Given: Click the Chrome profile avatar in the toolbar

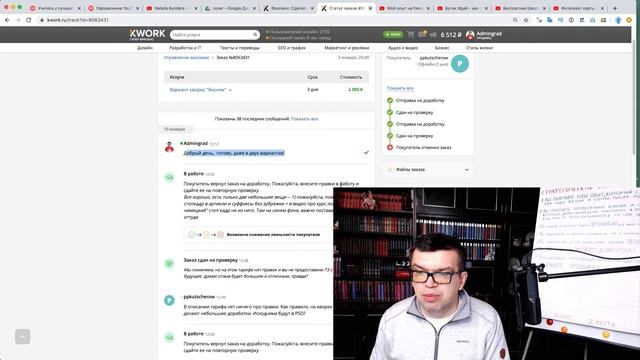Looking at the screenshot, I should point(618,20).
